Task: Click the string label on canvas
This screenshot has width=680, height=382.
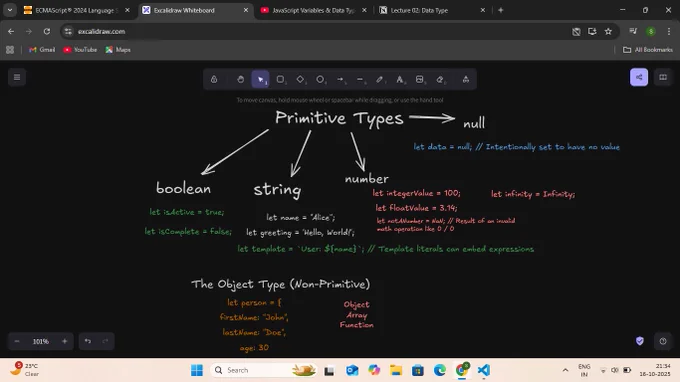Action: 278,190
